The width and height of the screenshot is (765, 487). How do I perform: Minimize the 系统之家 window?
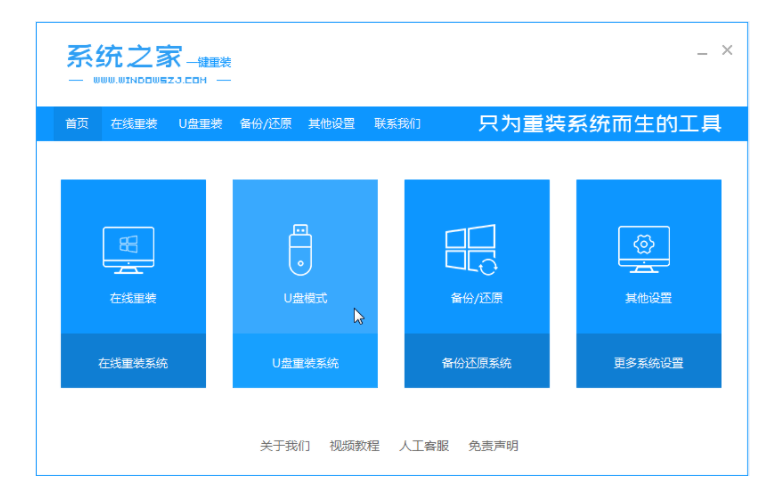coord(702,51)
